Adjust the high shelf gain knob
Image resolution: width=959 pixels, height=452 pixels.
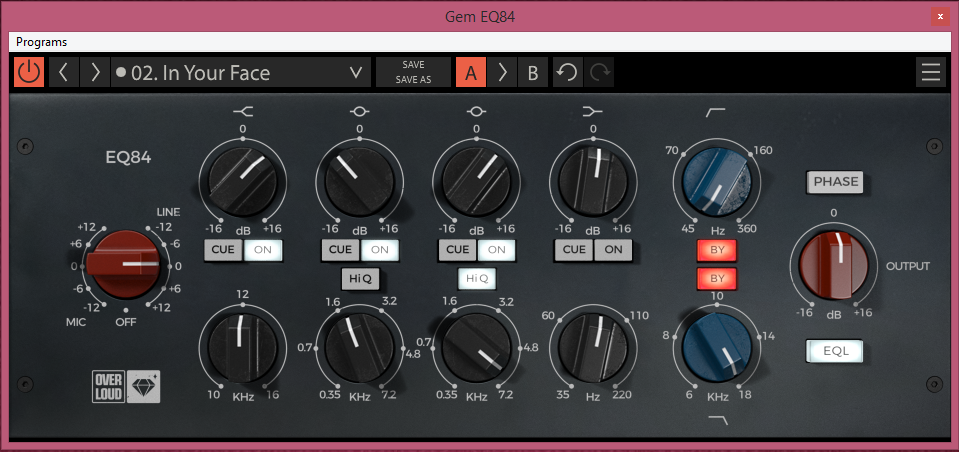(243, 181)
